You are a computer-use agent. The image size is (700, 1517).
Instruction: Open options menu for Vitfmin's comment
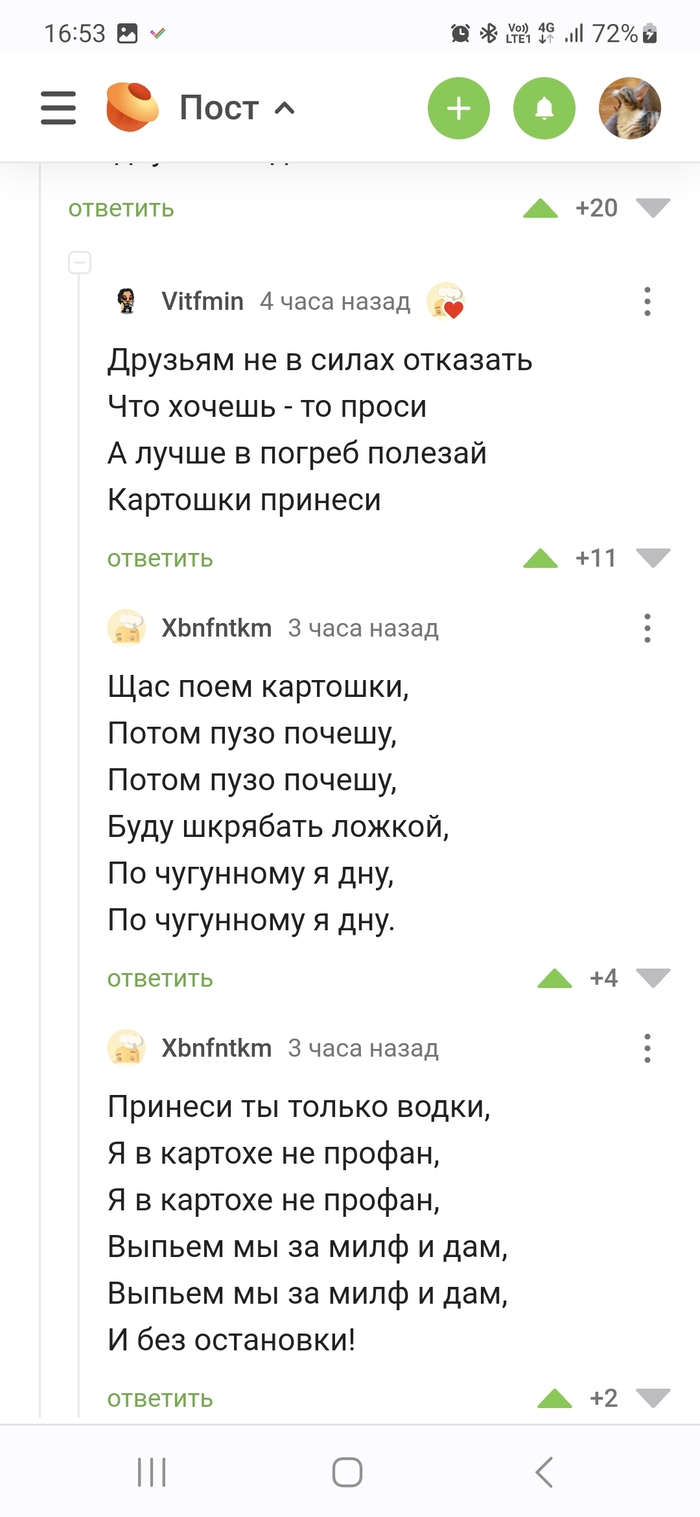647,301
